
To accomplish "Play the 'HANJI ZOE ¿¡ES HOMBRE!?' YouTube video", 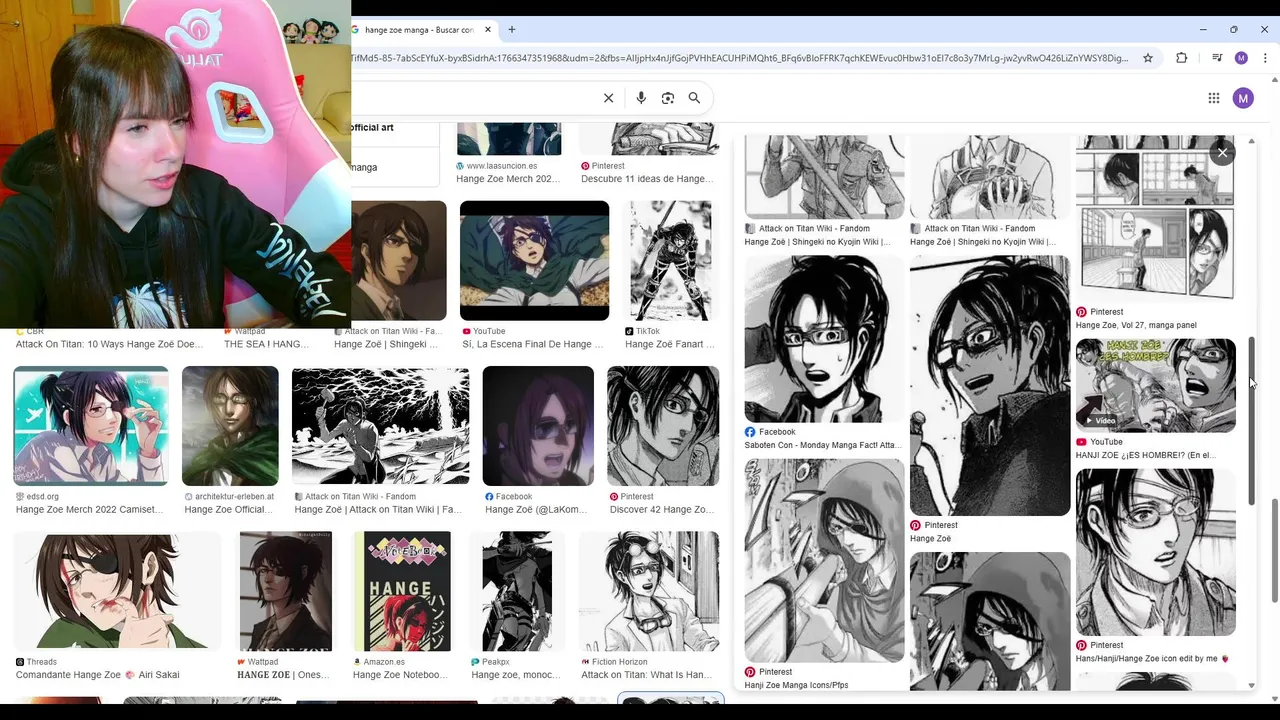I will click(1155, 385).
